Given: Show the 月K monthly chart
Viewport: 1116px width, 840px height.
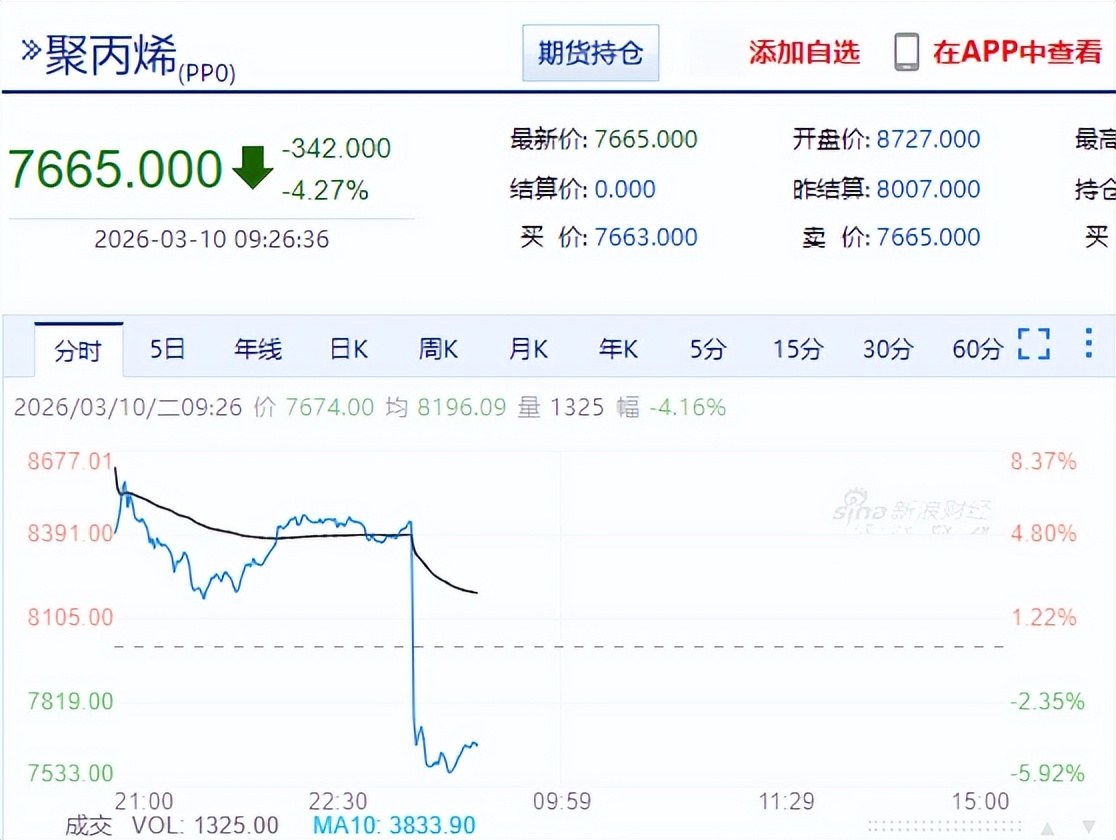Looking at the screenshot, I should [x=528, y=349].
